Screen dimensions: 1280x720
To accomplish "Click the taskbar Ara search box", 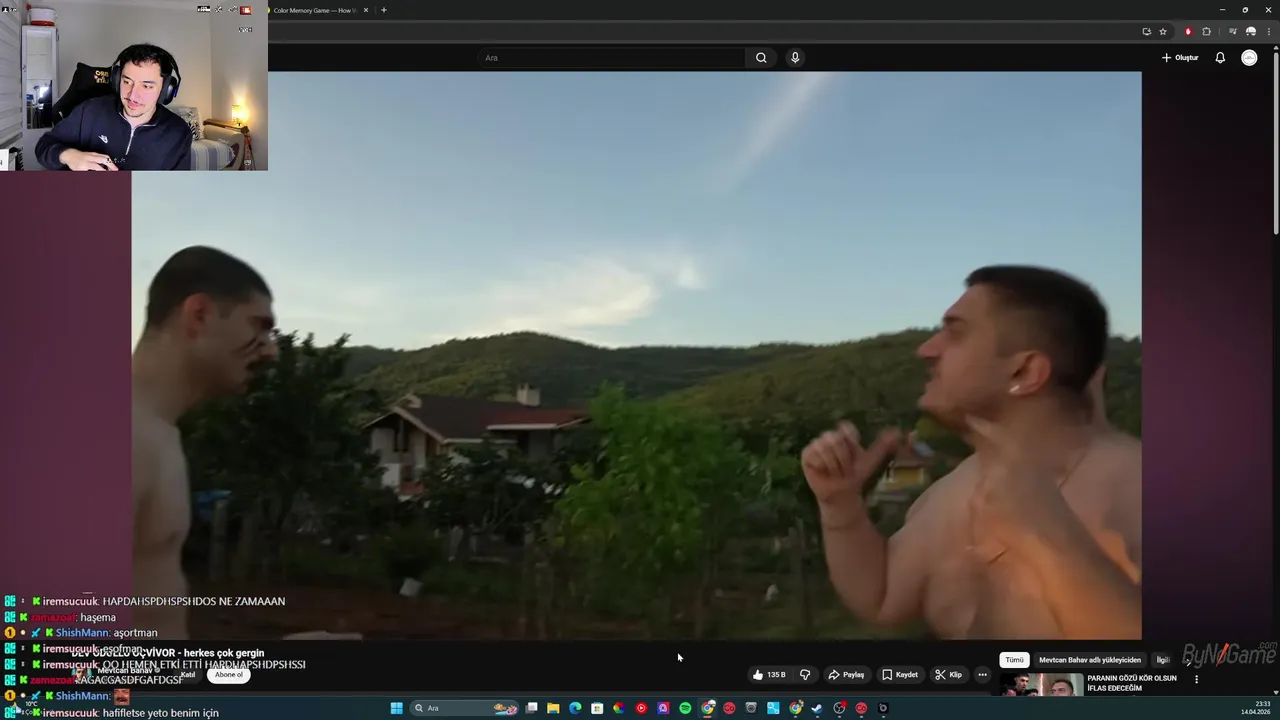I will (463, 708).
